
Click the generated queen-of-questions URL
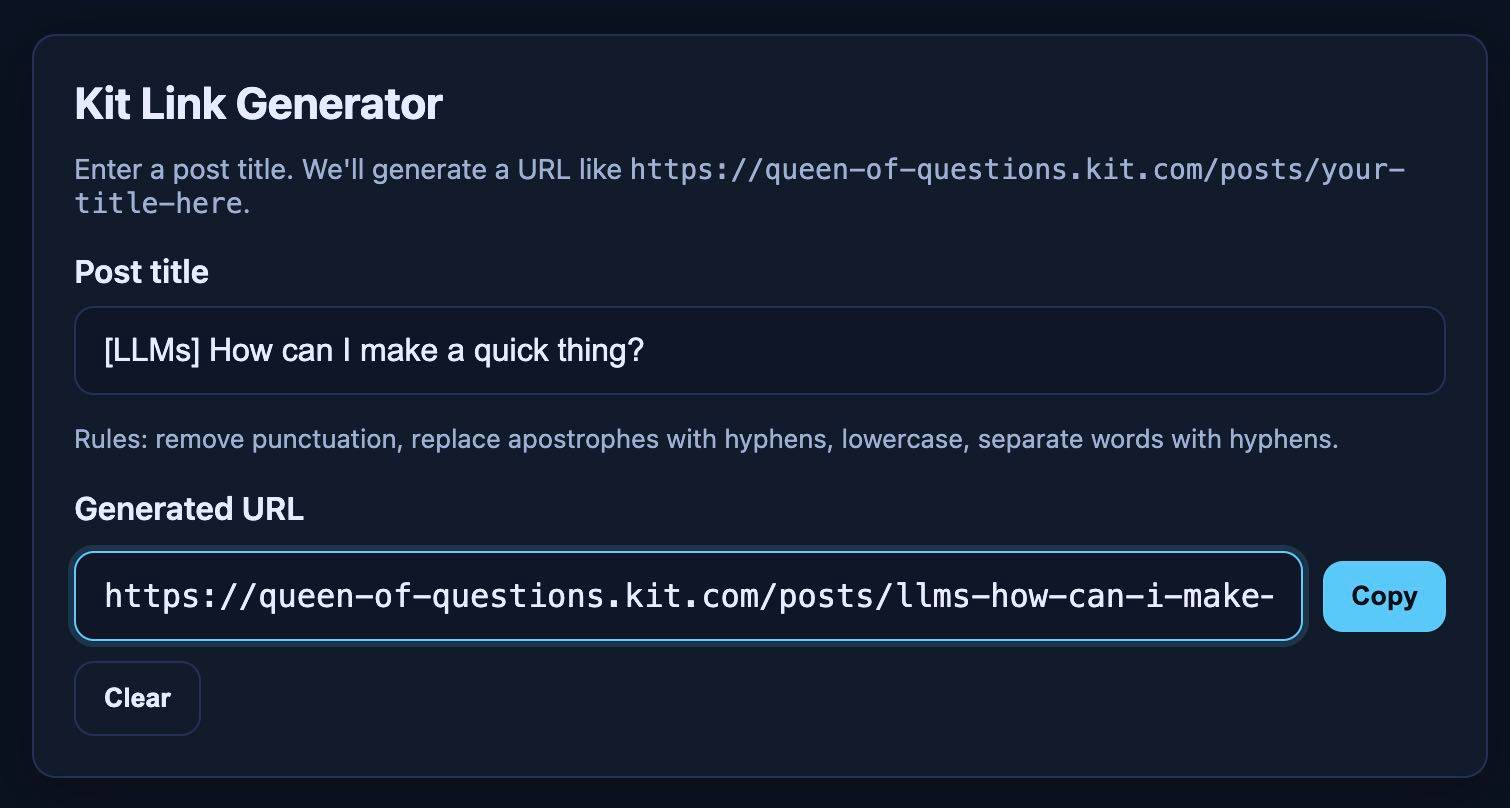click(688, 596)
